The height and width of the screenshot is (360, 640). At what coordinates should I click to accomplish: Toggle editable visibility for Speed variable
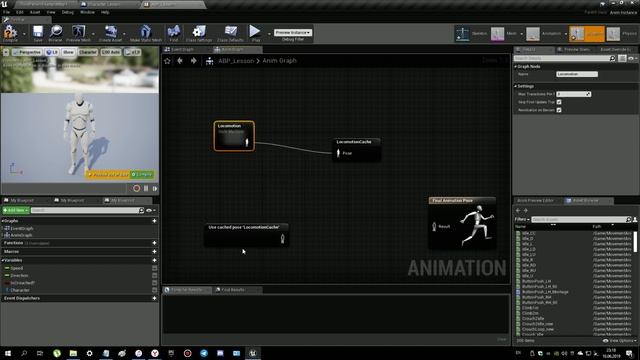(x=154, y=268)
